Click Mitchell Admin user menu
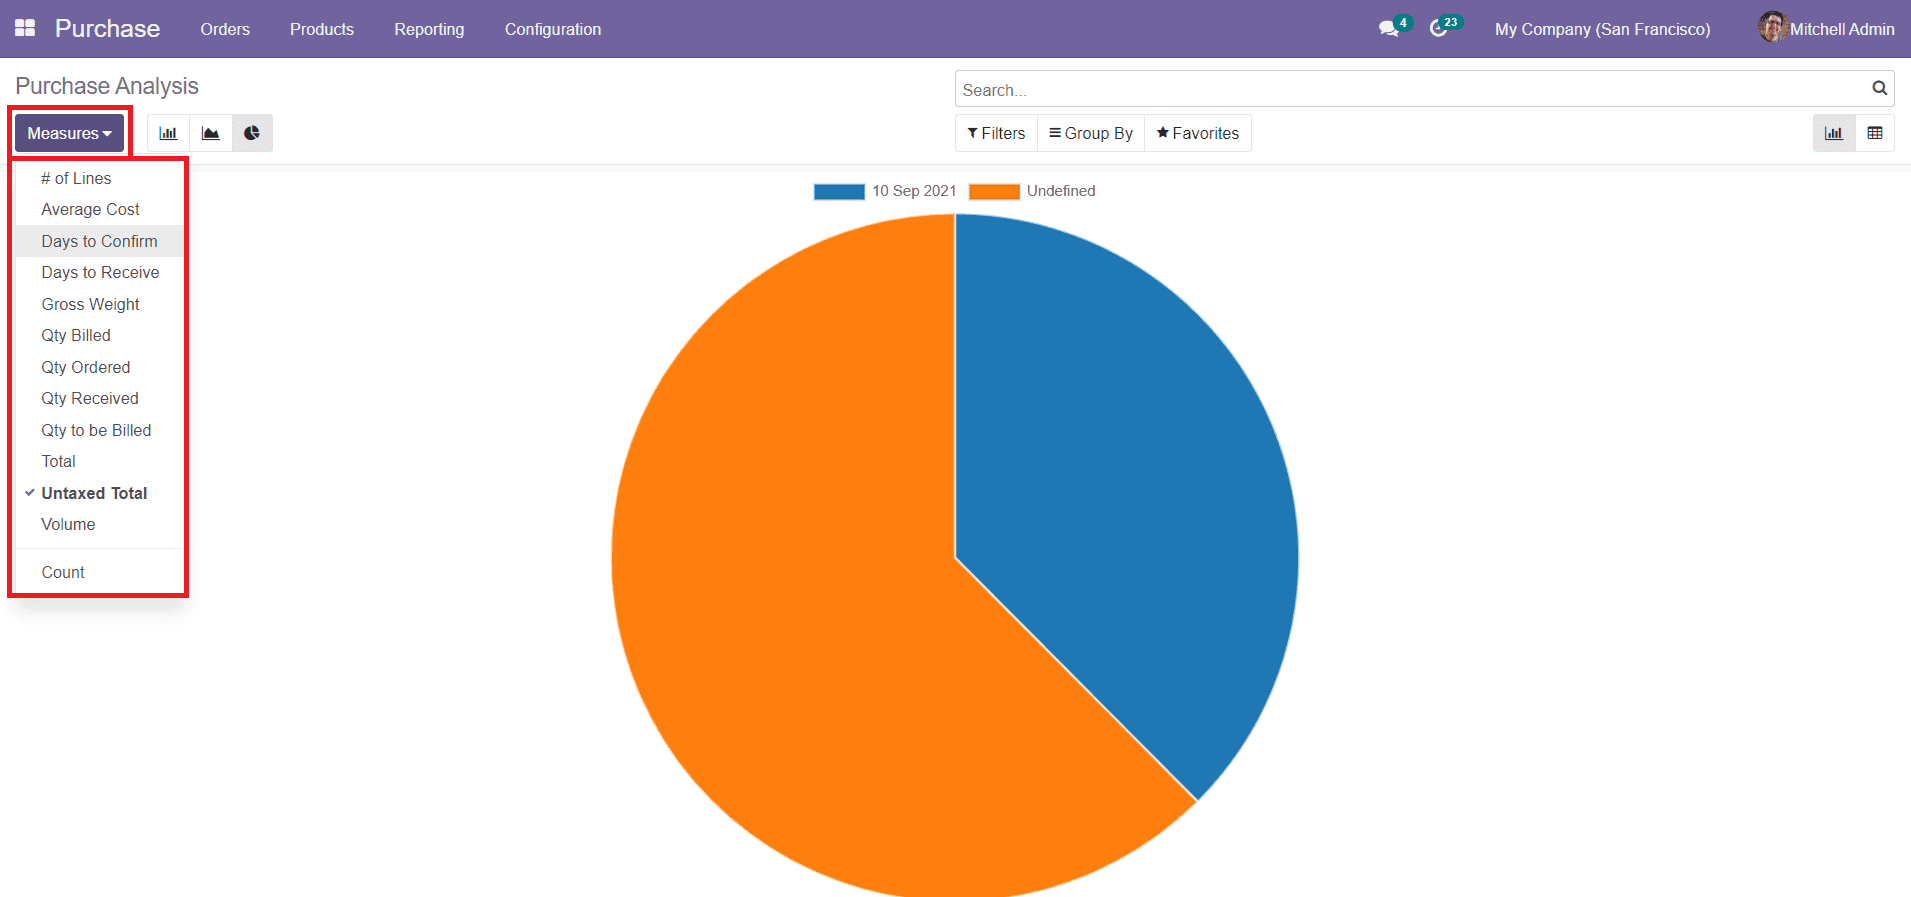This screenshot has height=897, width=1911. (x=1826, y=29)
